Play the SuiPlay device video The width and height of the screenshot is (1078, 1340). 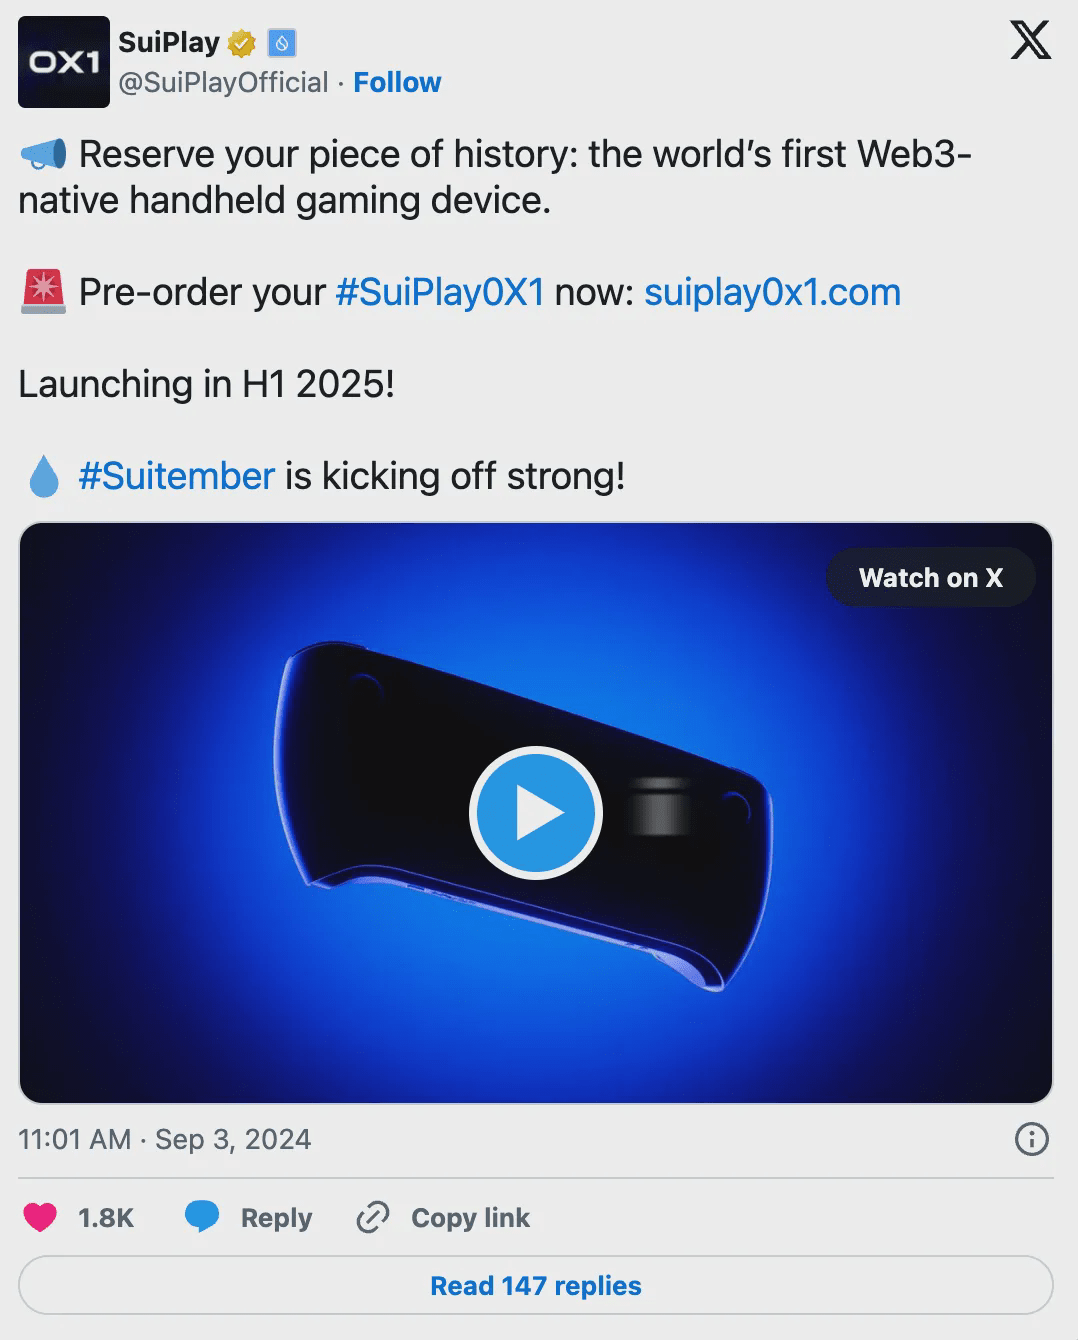(x=536, y=813)
